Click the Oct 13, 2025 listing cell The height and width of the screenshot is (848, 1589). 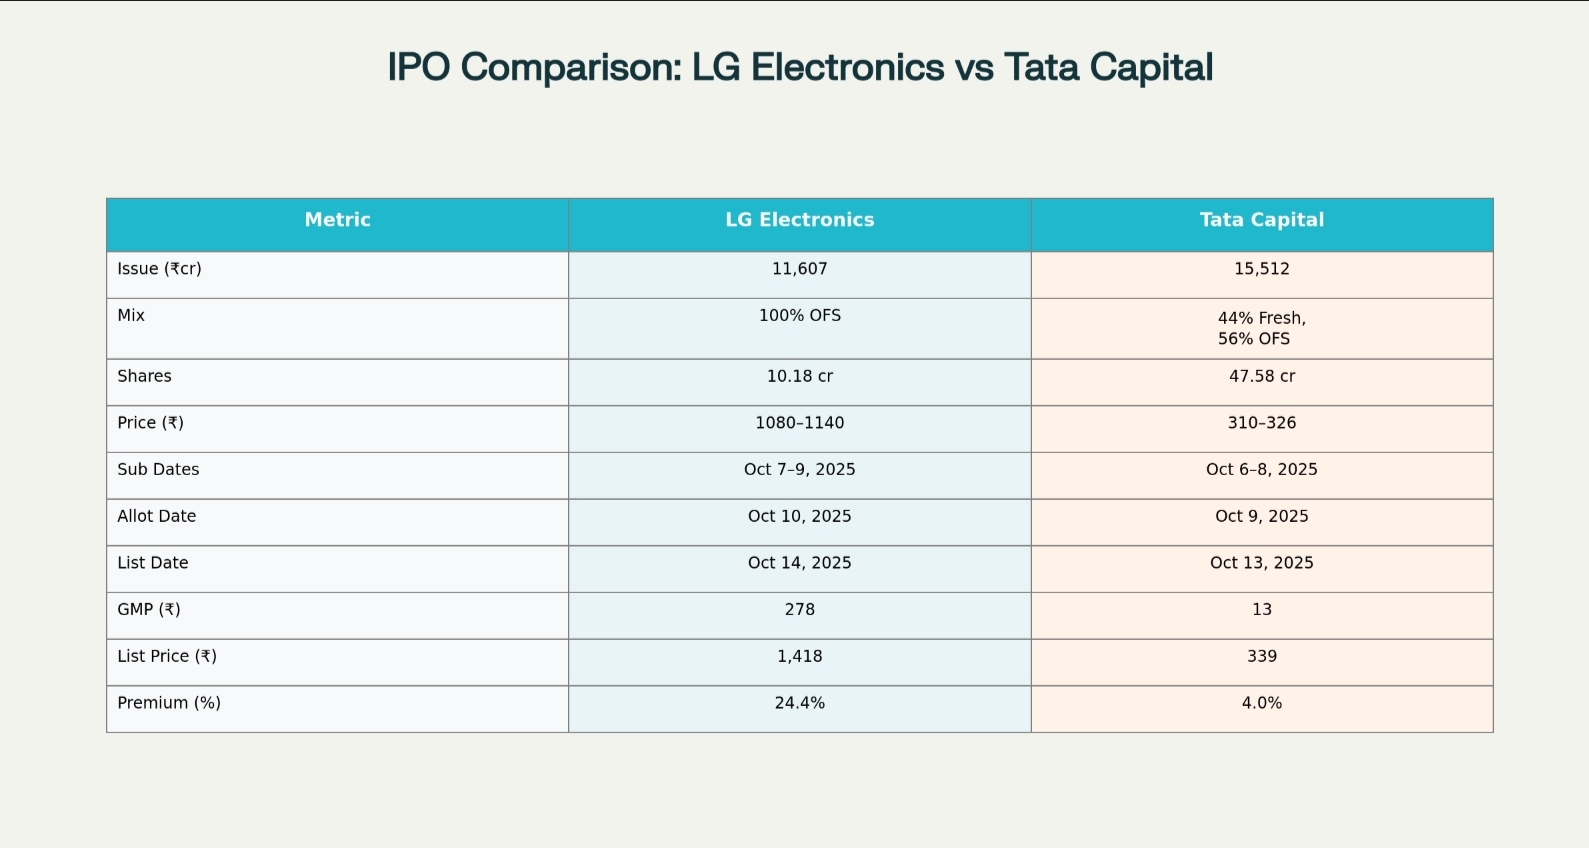[1261, 563]
